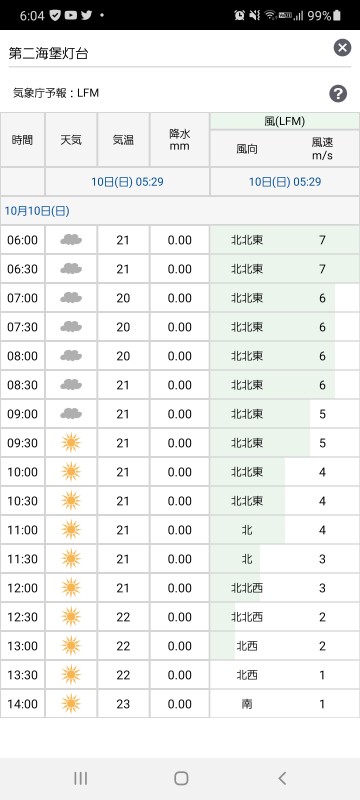Tap the Android home navigation icon
The height and width of the screenshot is (800, 360).
181,778
